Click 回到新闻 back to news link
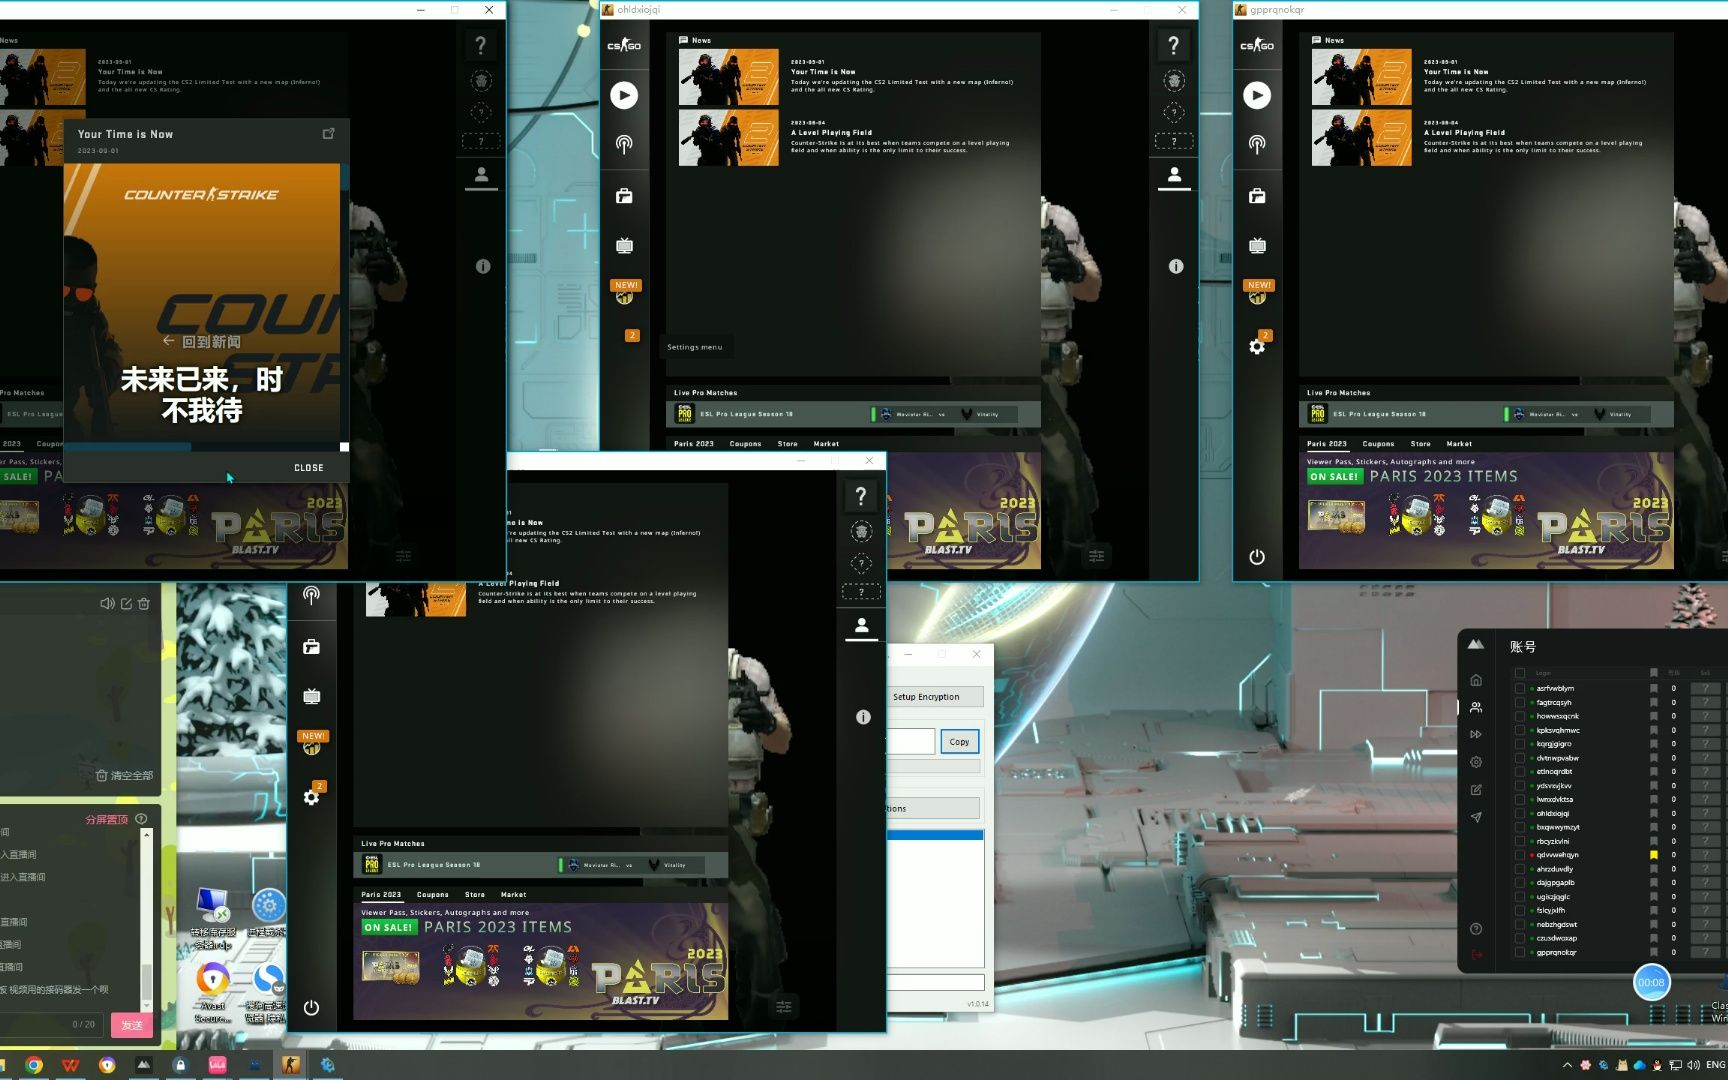This screenshot has width=1728, height=1080. point(201,341)
